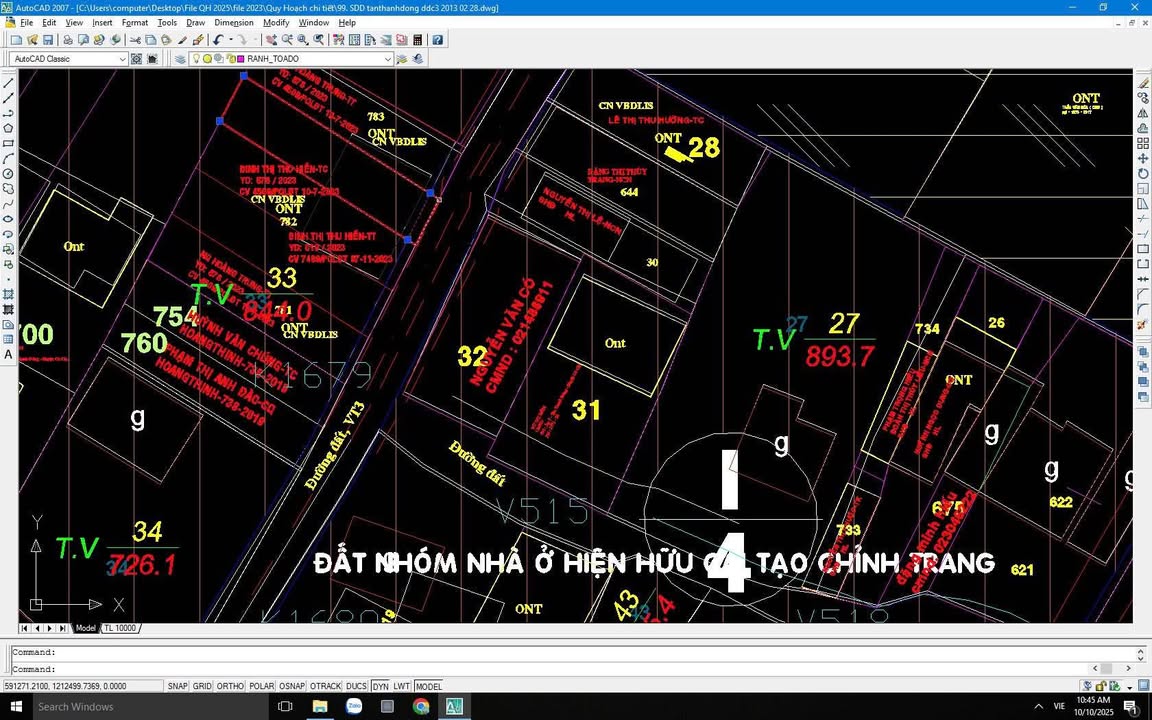
Task: Toggle OSNAP in the status bar
Action: pos(291,686)
